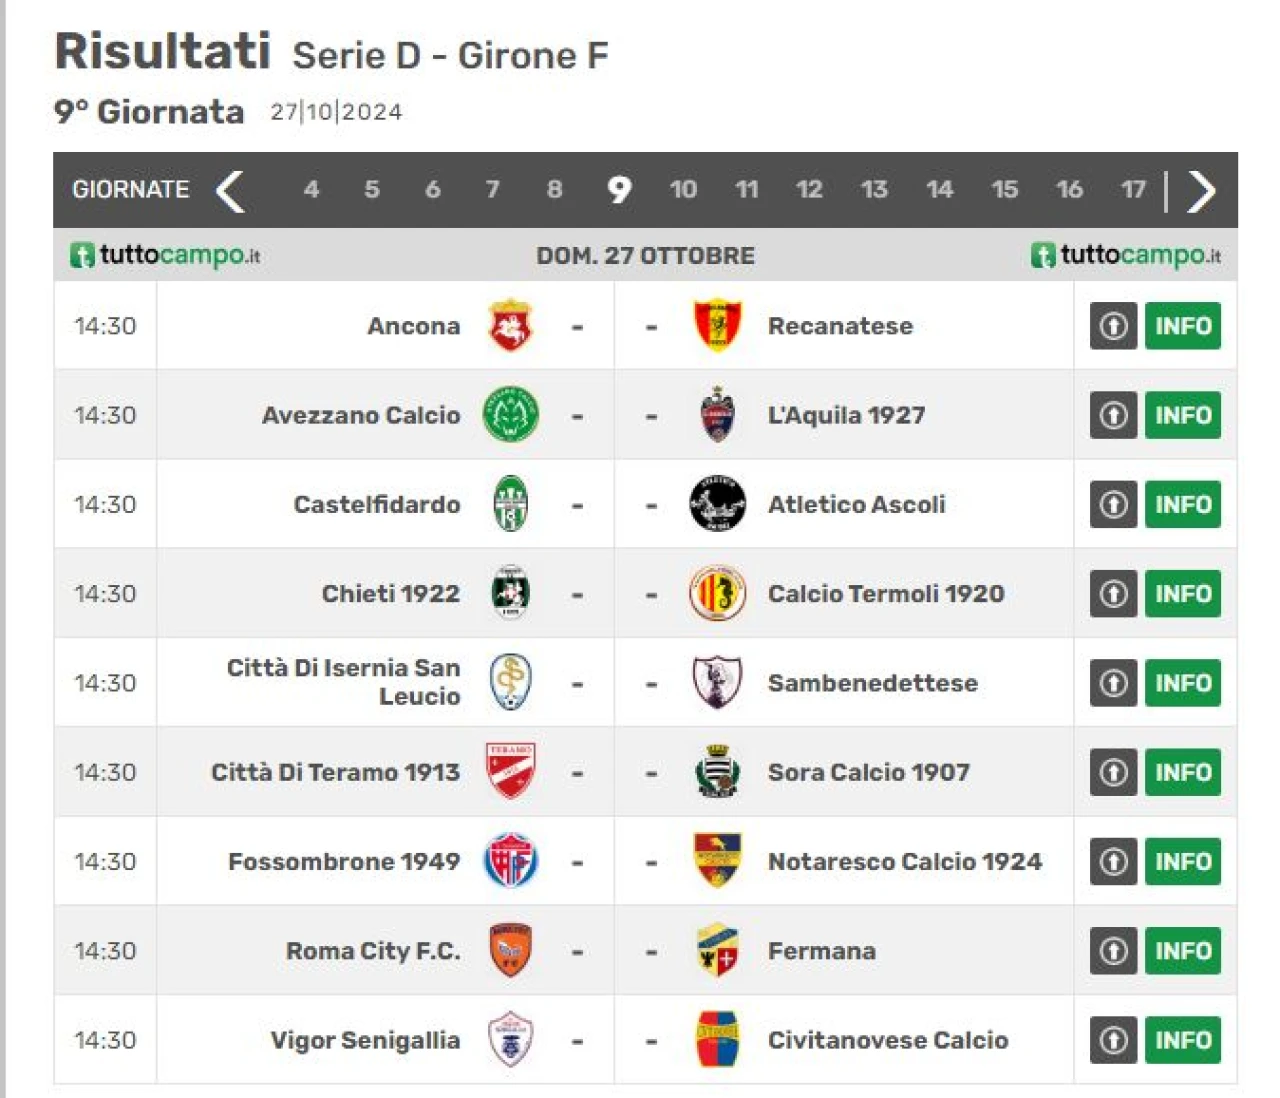Viewport: 1280px width, 1098px height.
Task: Open INFO for Chieti 1922 match
Action: tap(1183, 593)
